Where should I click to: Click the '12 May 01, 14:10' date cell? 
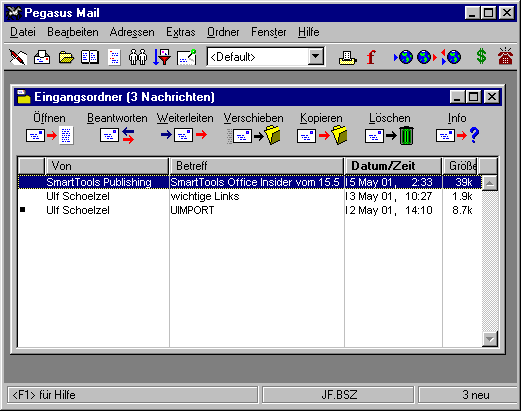[x=389, y=210]
